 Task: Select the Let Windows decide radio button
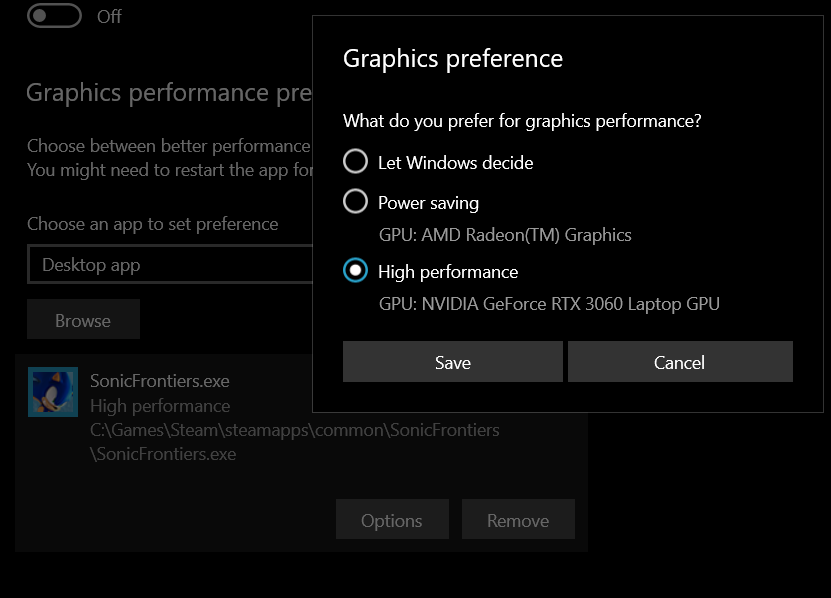(356, 162)
